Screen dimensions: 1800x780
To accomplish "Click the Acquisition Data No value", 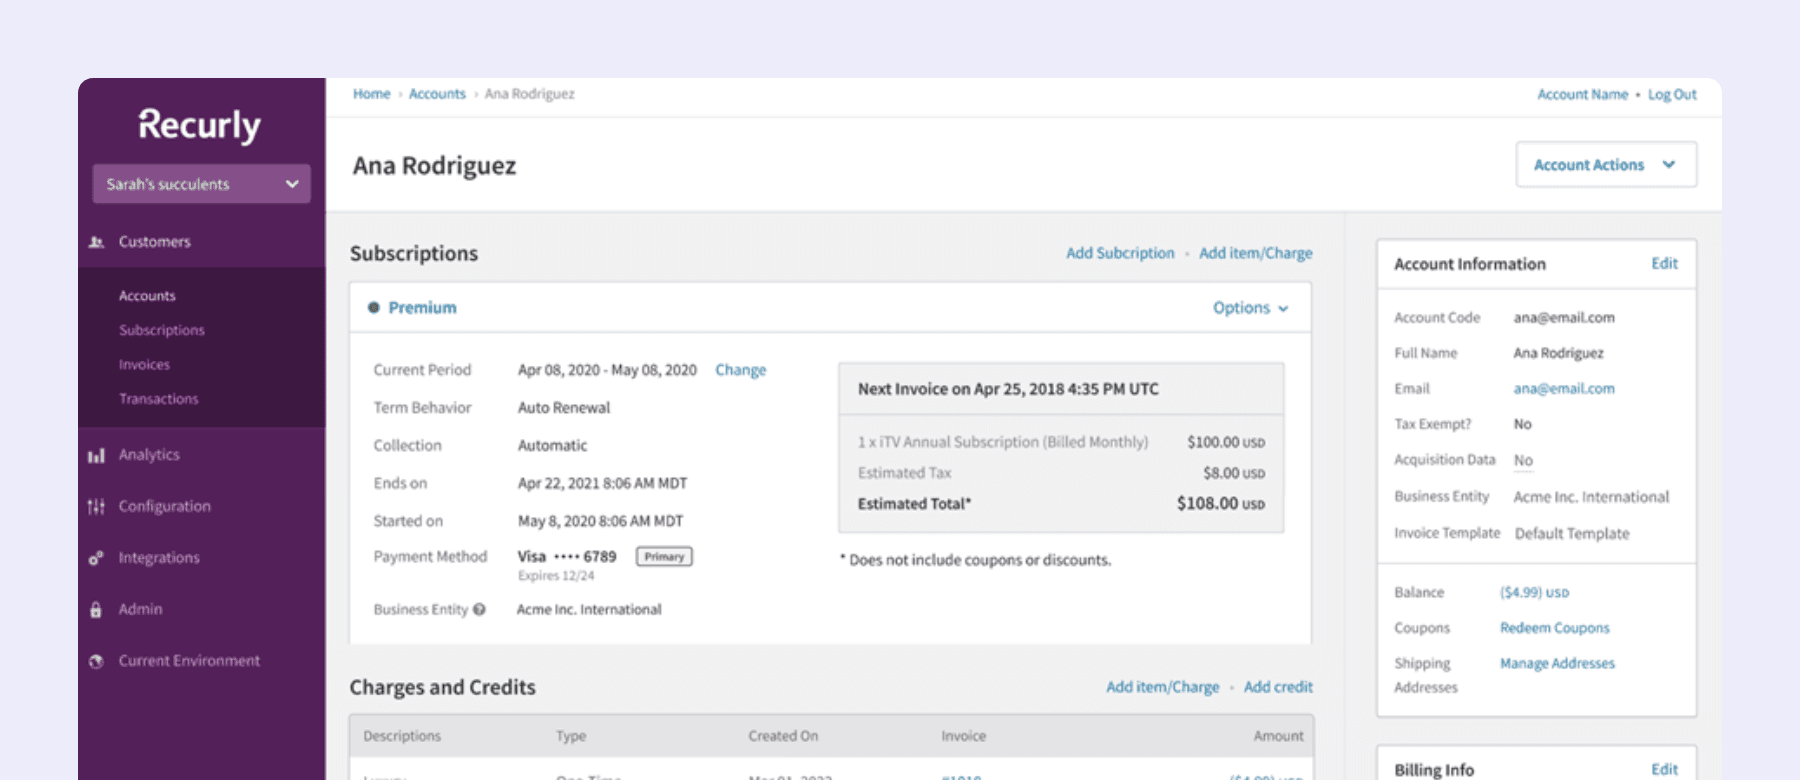I will point(1523,461).
